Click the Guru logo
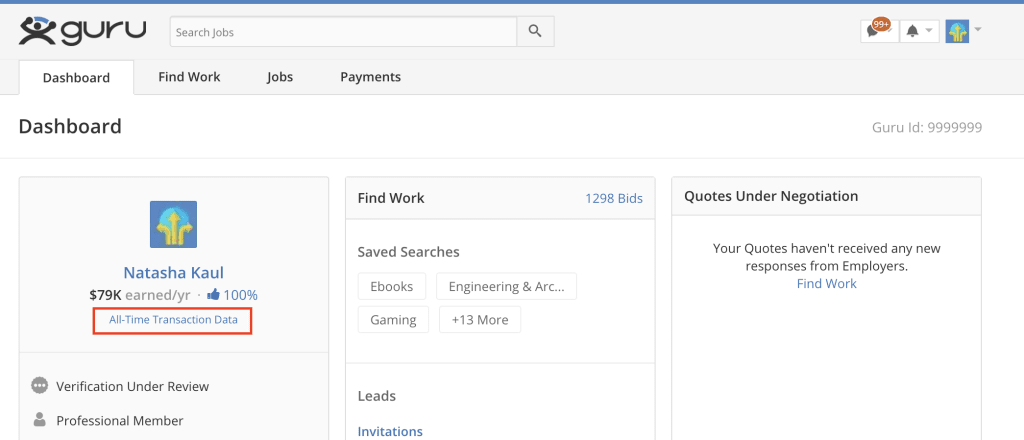The image size is (1024, 440). click(x=82, y=31)
